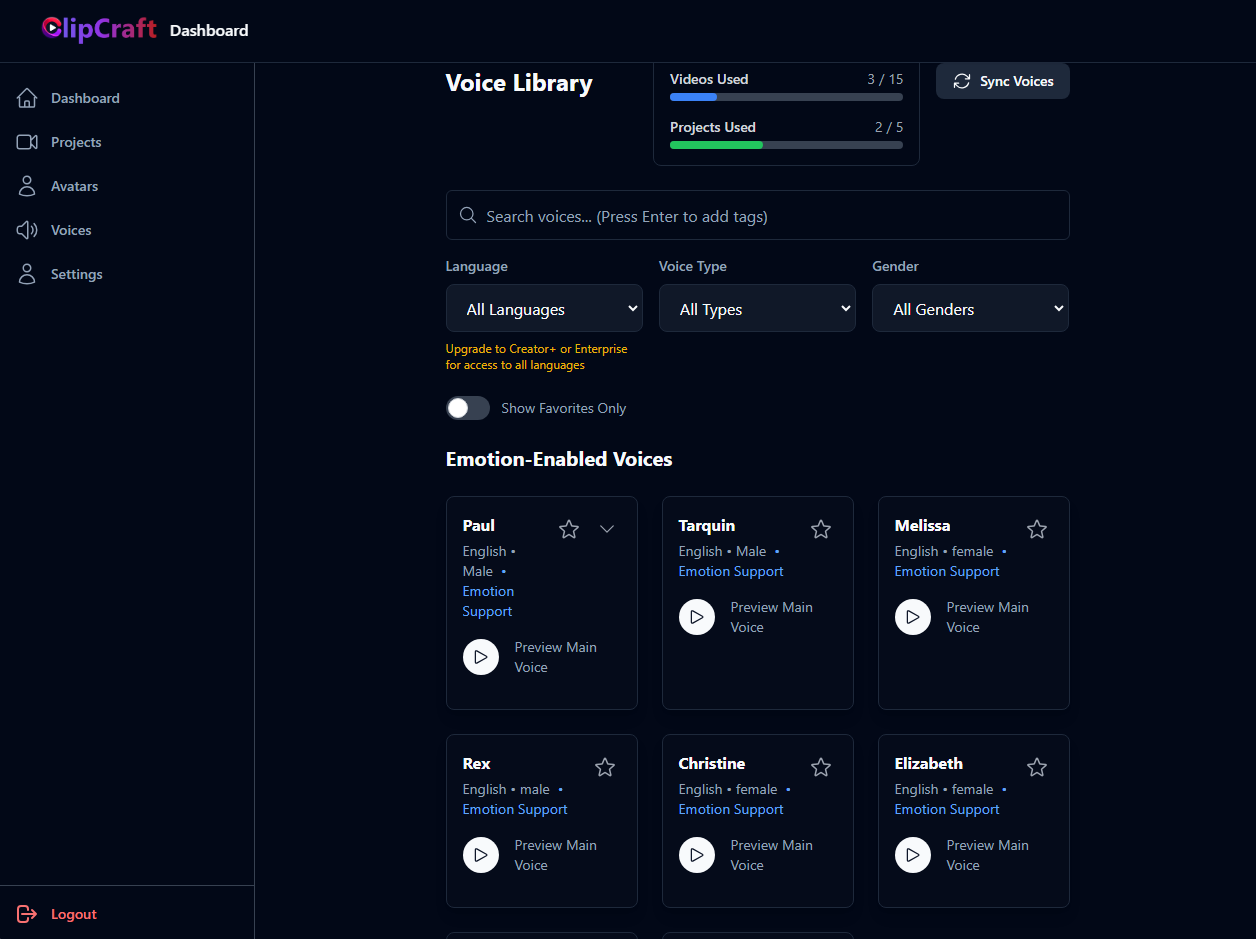Click Emotion Support on Christine's card

click(x=731, y=809)
